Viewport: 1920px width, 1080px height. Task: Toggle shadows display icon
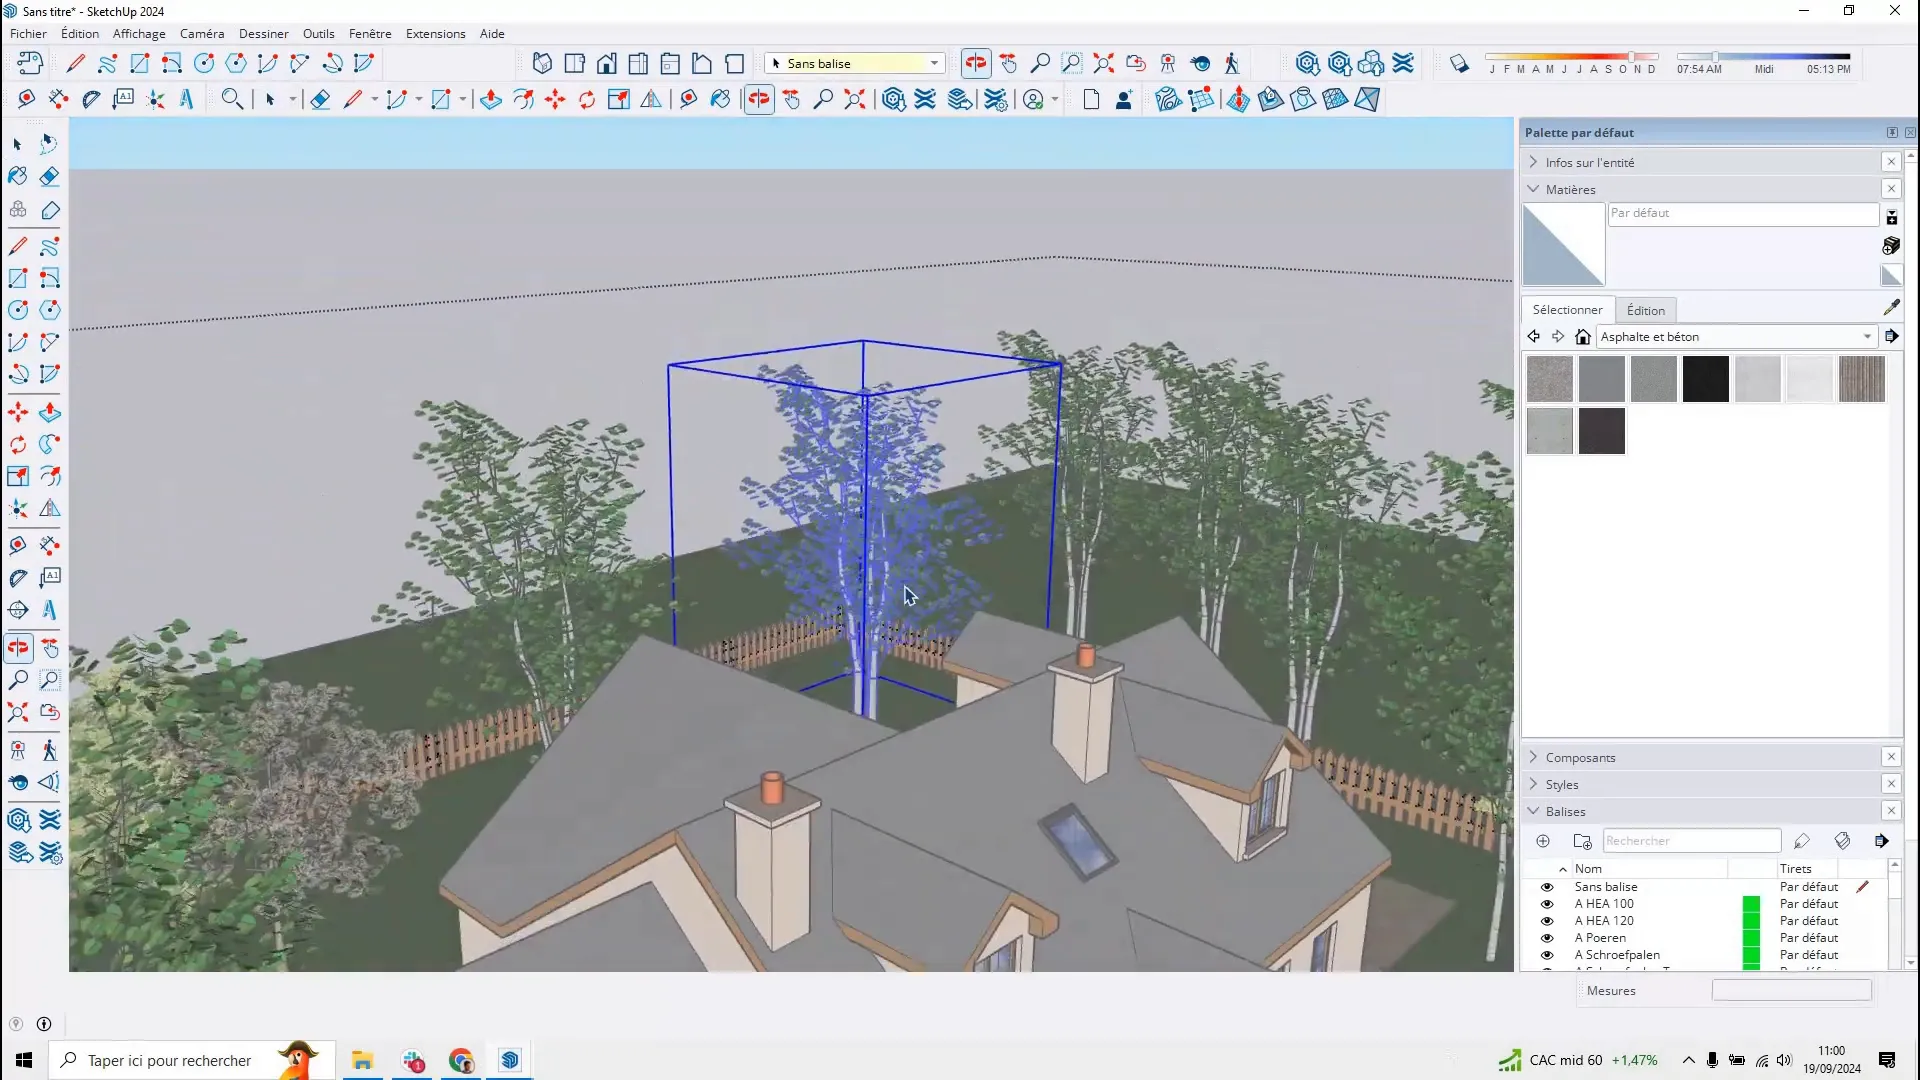click(1459, 64)
